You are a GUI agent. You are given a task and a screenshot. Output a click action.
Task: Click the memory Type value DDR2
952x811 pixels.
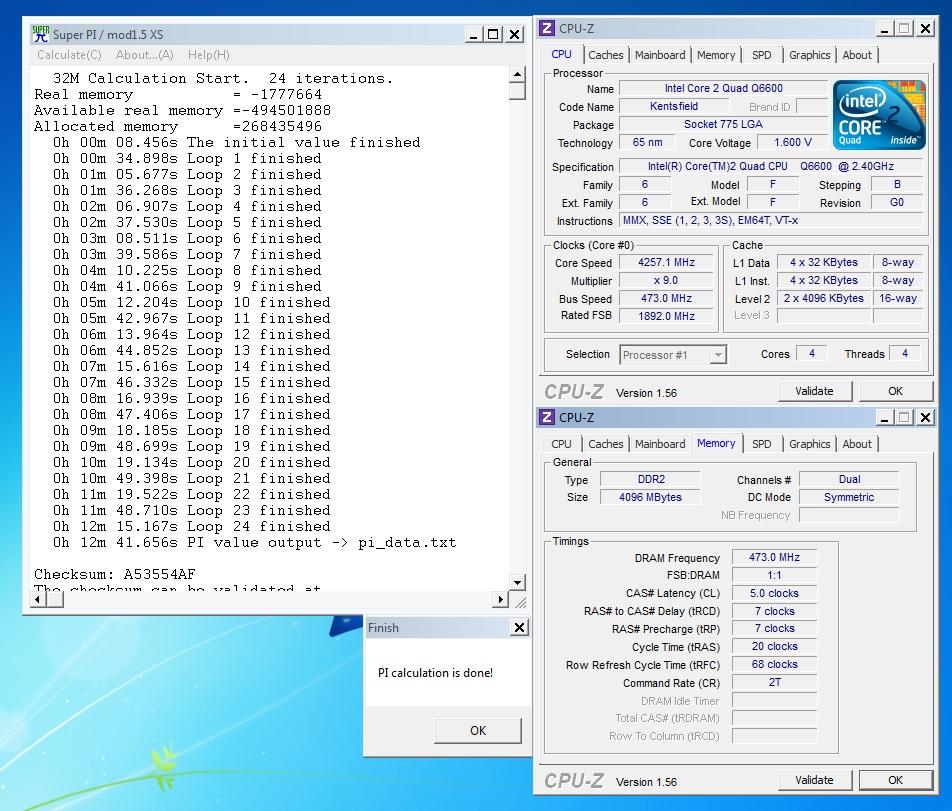click(651, 480)
